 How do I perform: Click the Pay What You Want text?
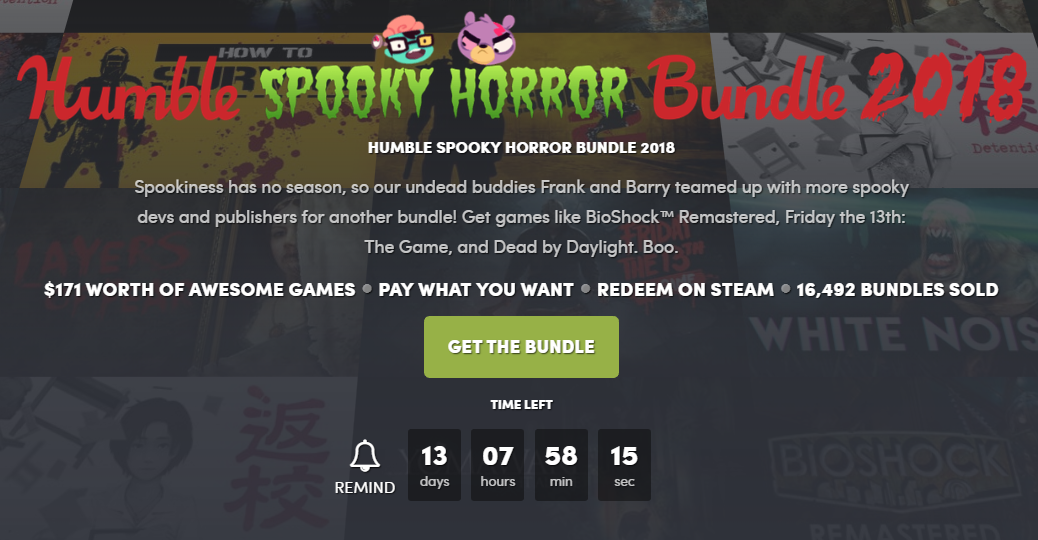coord(476,290)
